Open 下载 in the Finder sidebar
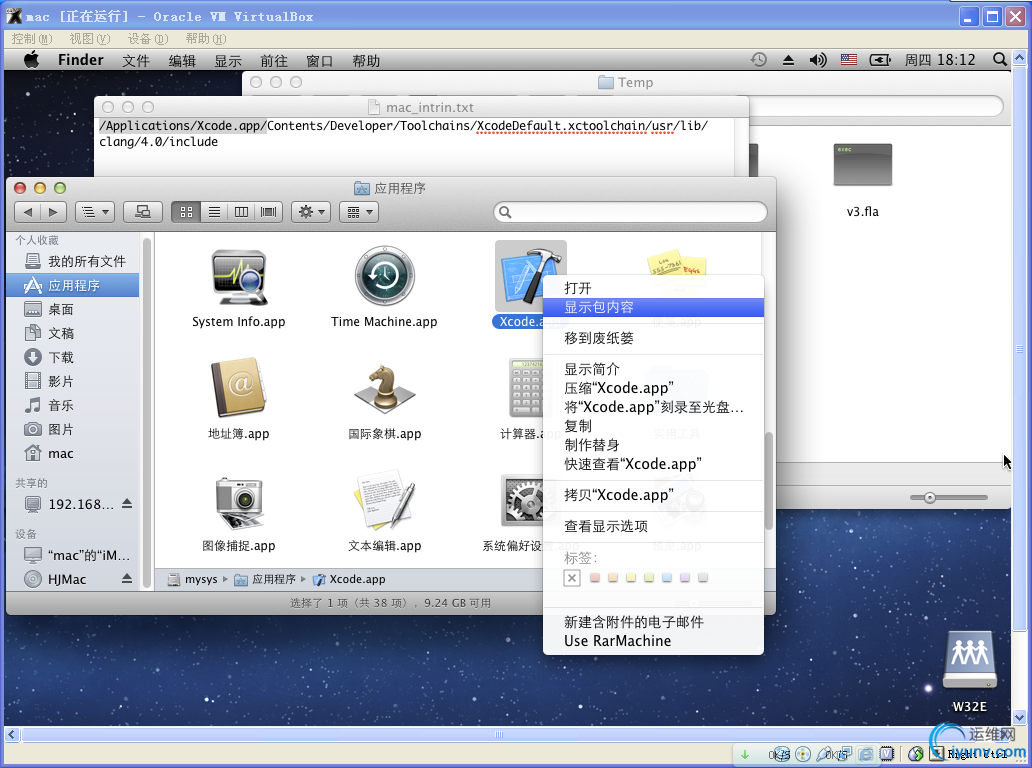This screenshot has height=768, width=1032. click(x=74, y=357)
